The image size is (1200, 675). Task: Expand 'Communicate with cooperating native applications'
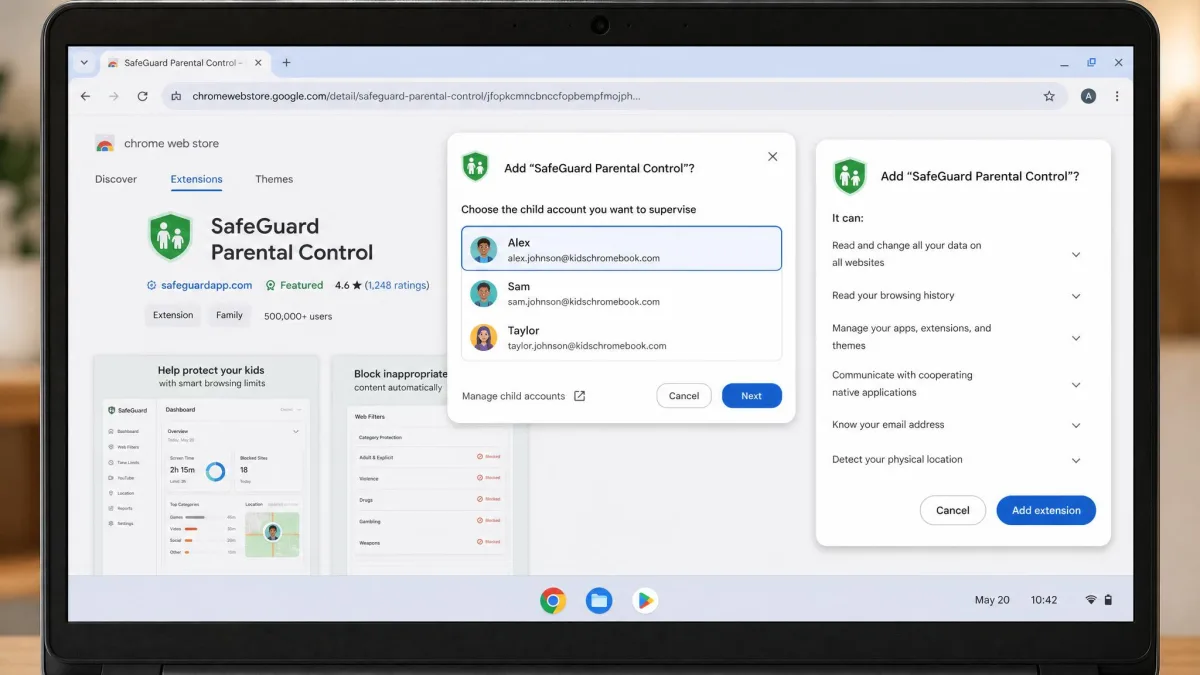coord(1076,385)
